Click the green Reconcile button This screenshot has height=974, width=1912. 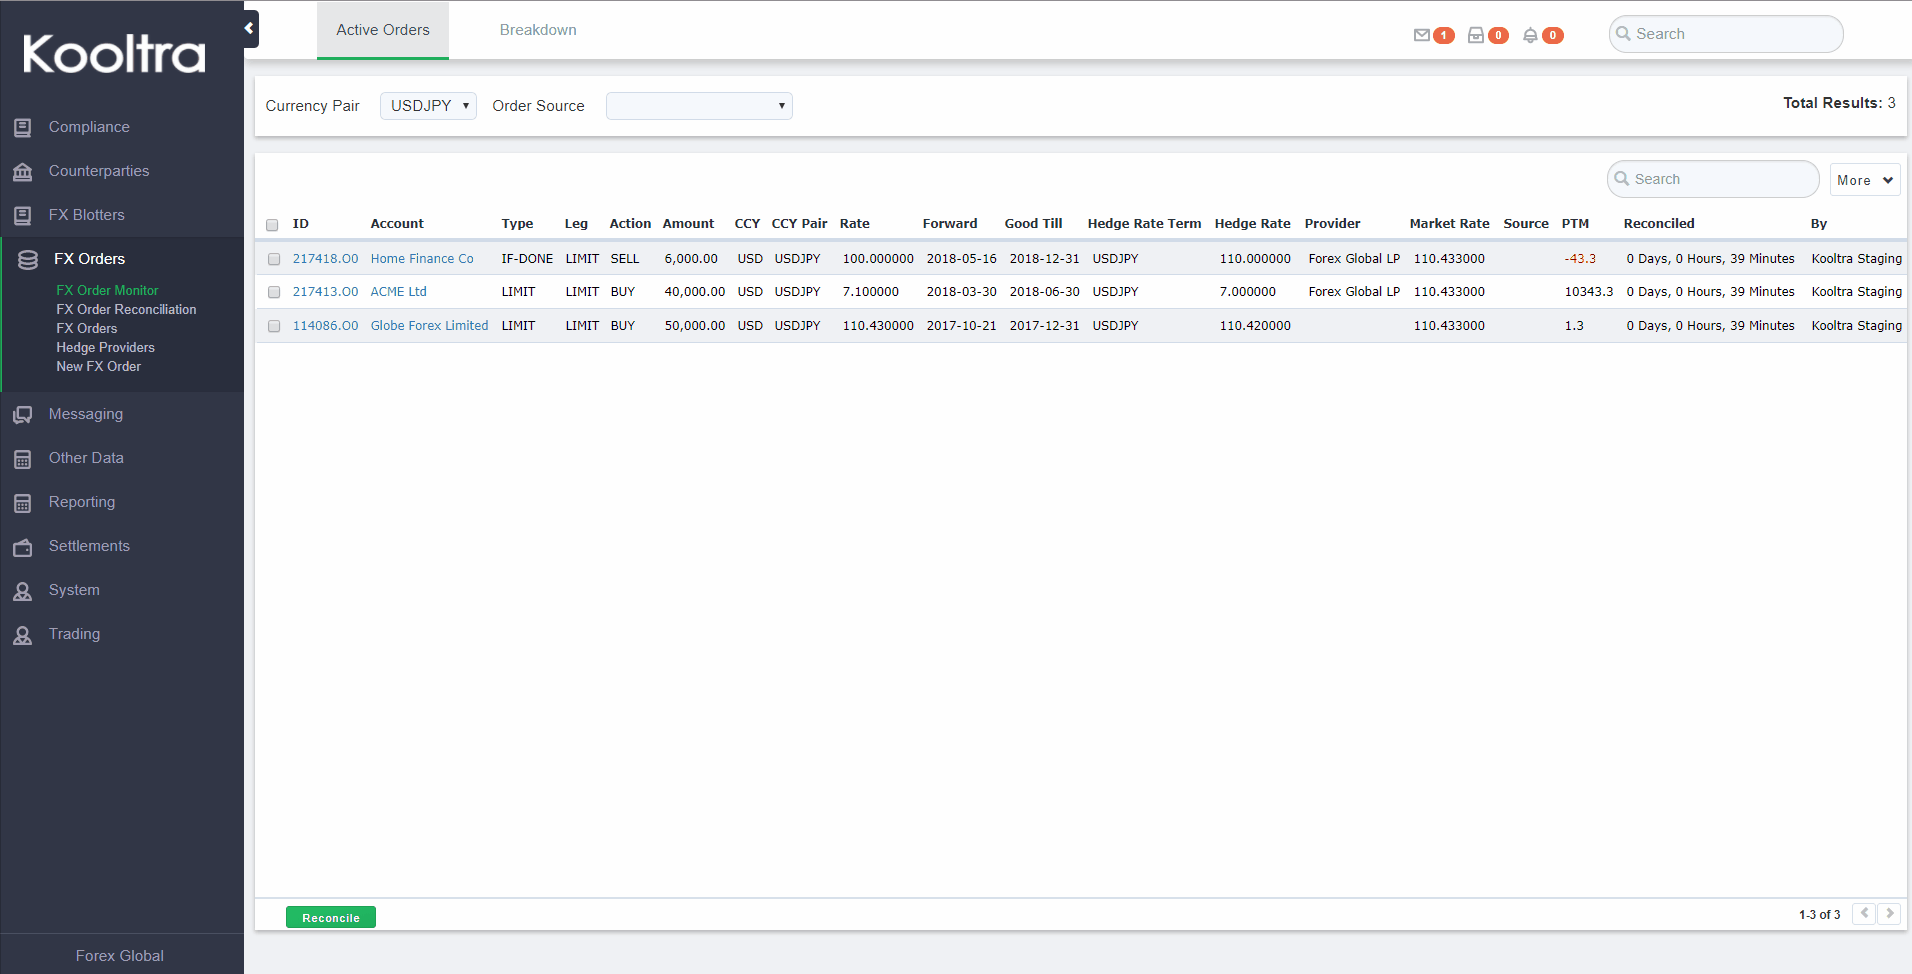[x=331, y=917]
